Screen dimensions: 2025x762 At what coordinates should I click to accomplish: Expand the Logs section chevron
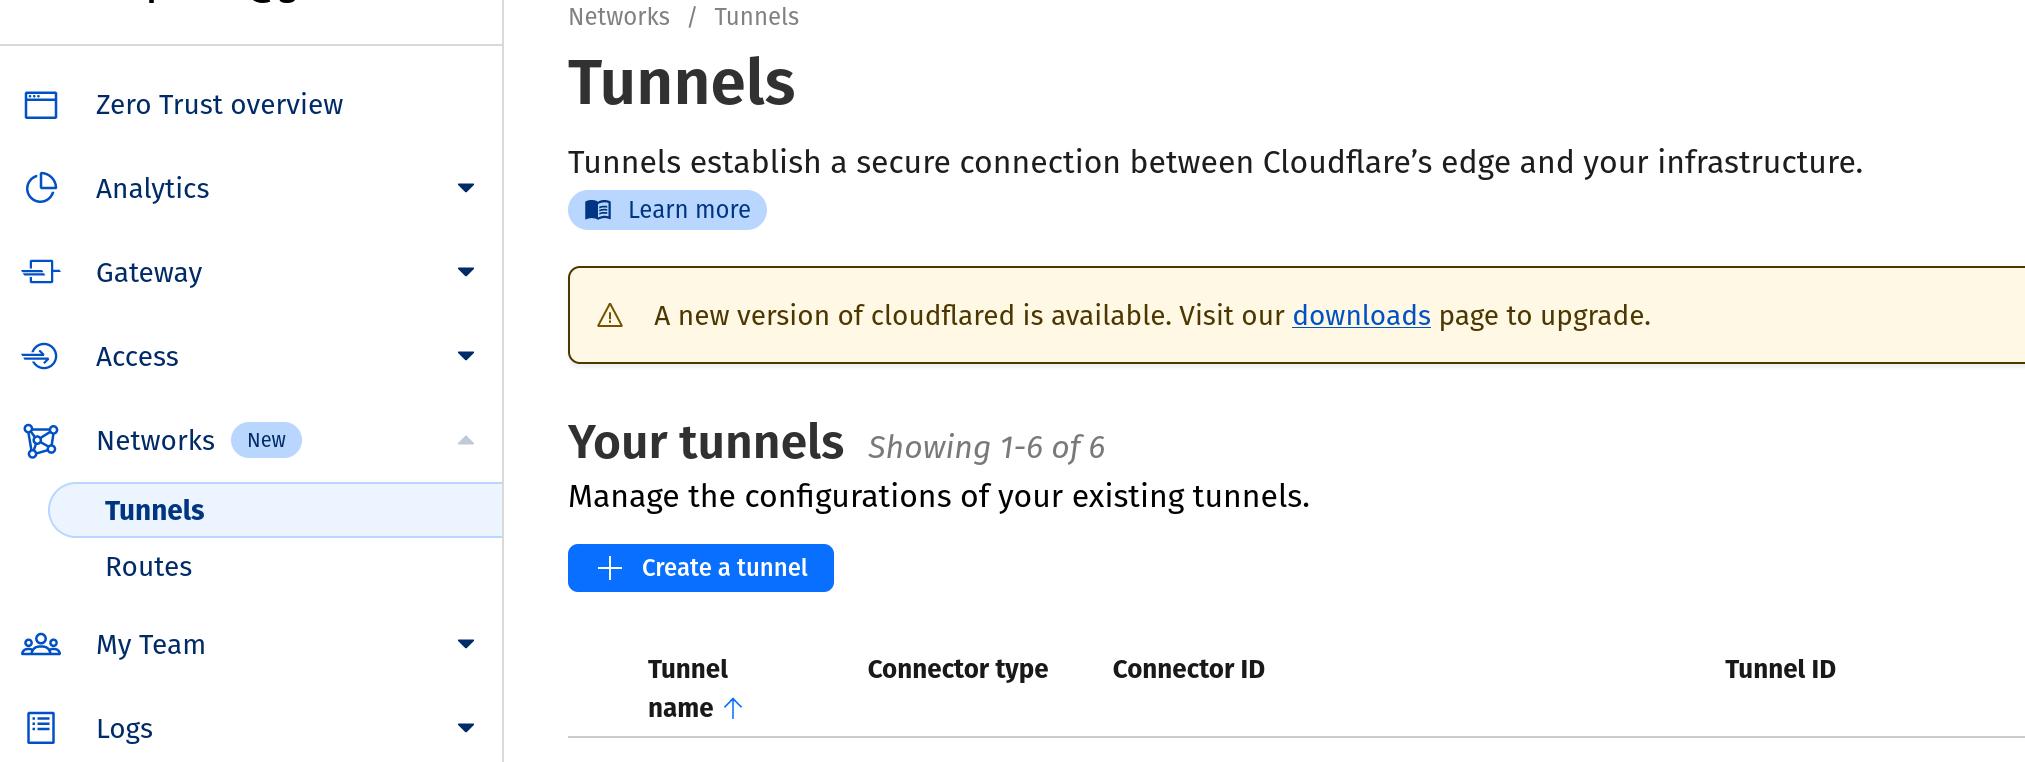tap(465, 728)
